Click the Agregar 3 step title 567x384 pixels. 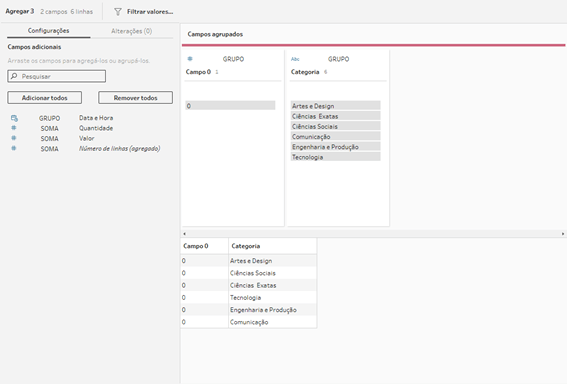tap(20, 12)
